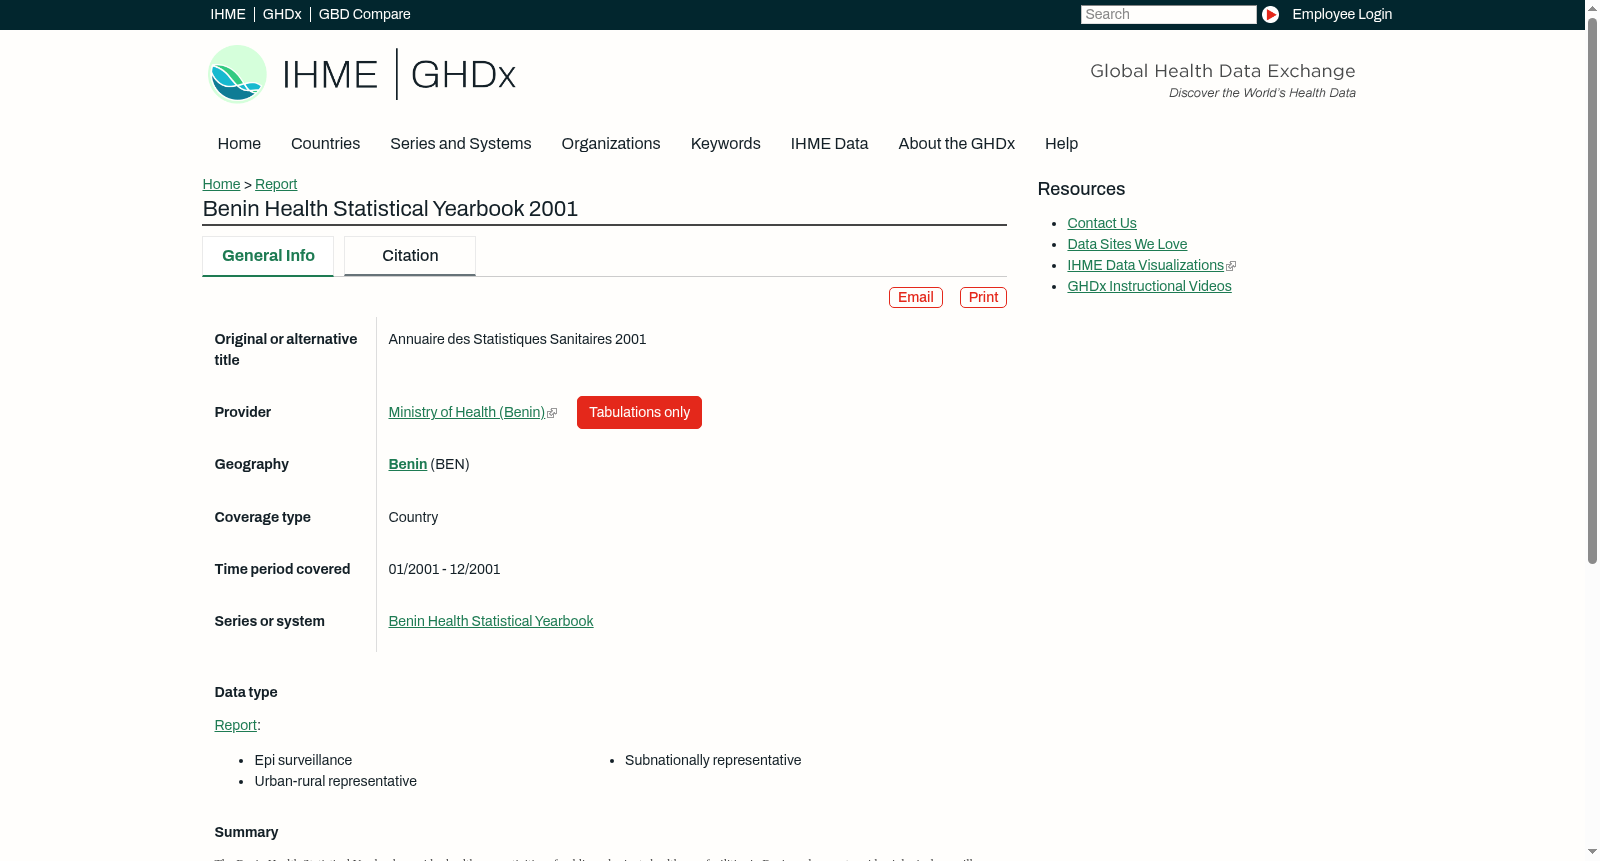Click the Print button

coord(983,297)
